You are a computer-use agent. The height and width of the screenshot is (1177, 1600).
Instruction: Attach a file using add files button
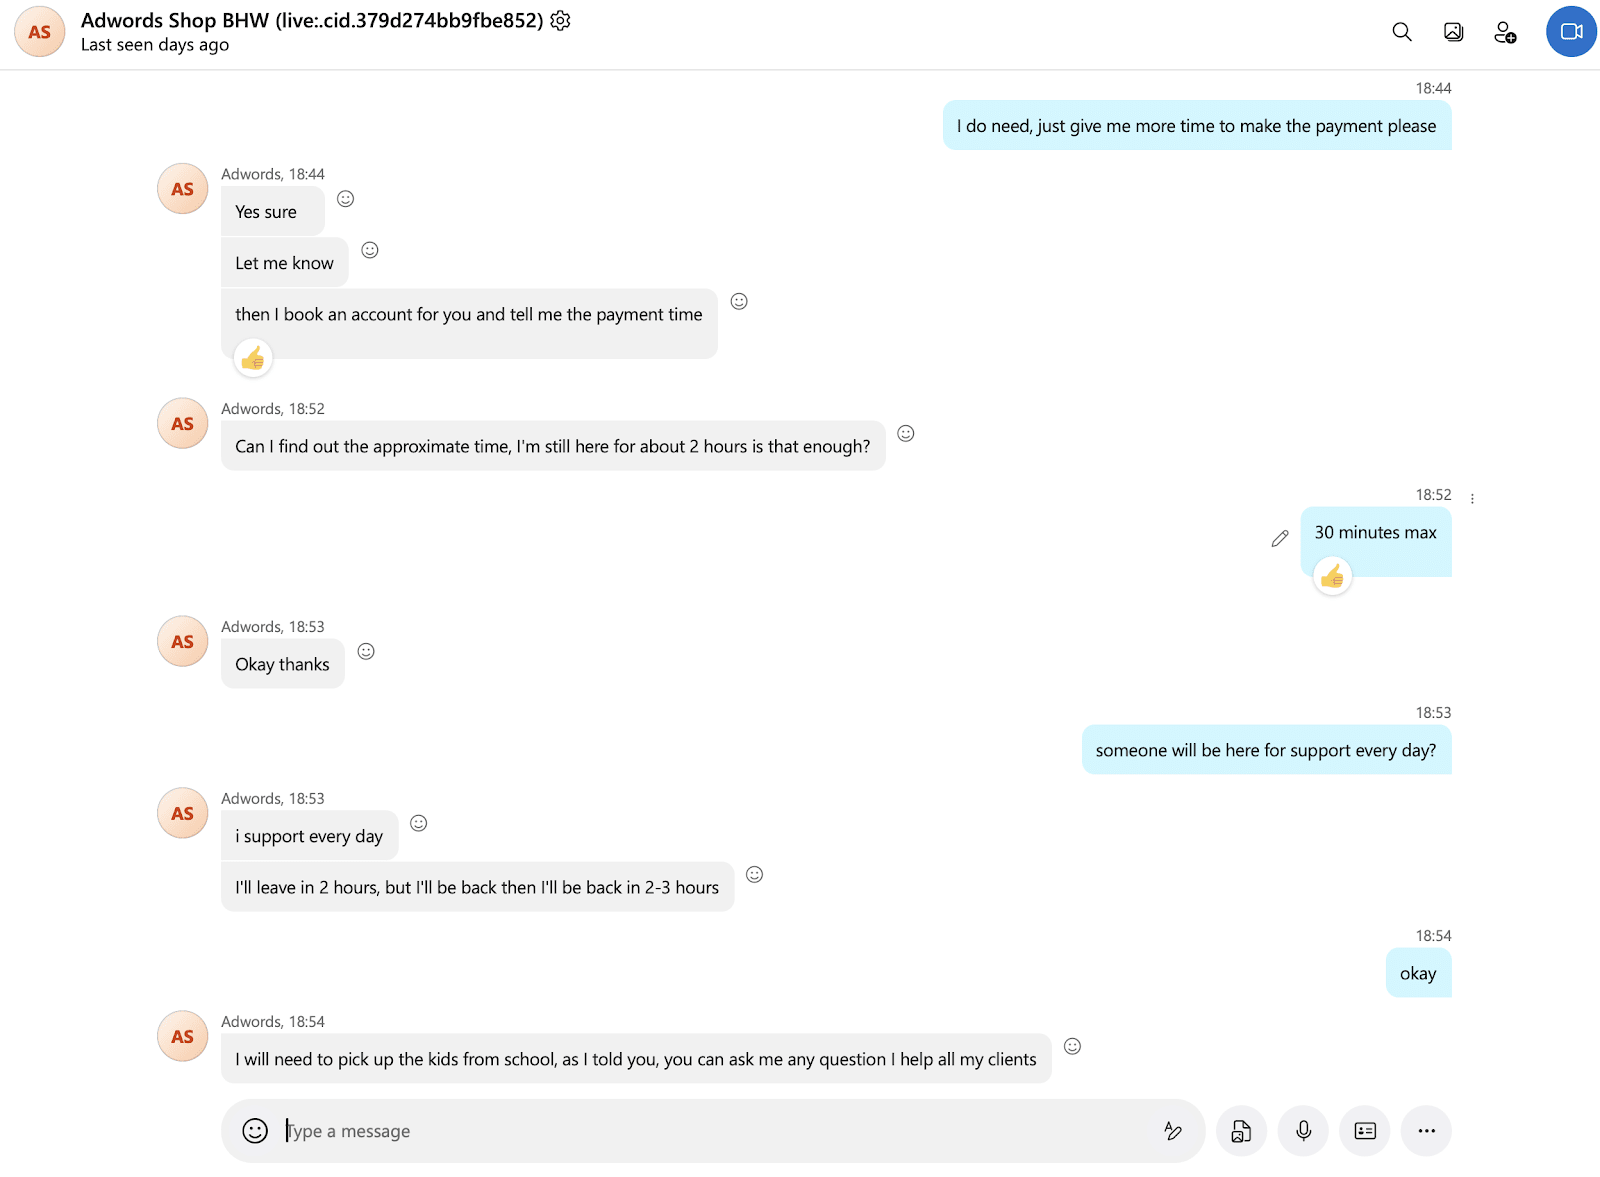coord(1241,1130)
